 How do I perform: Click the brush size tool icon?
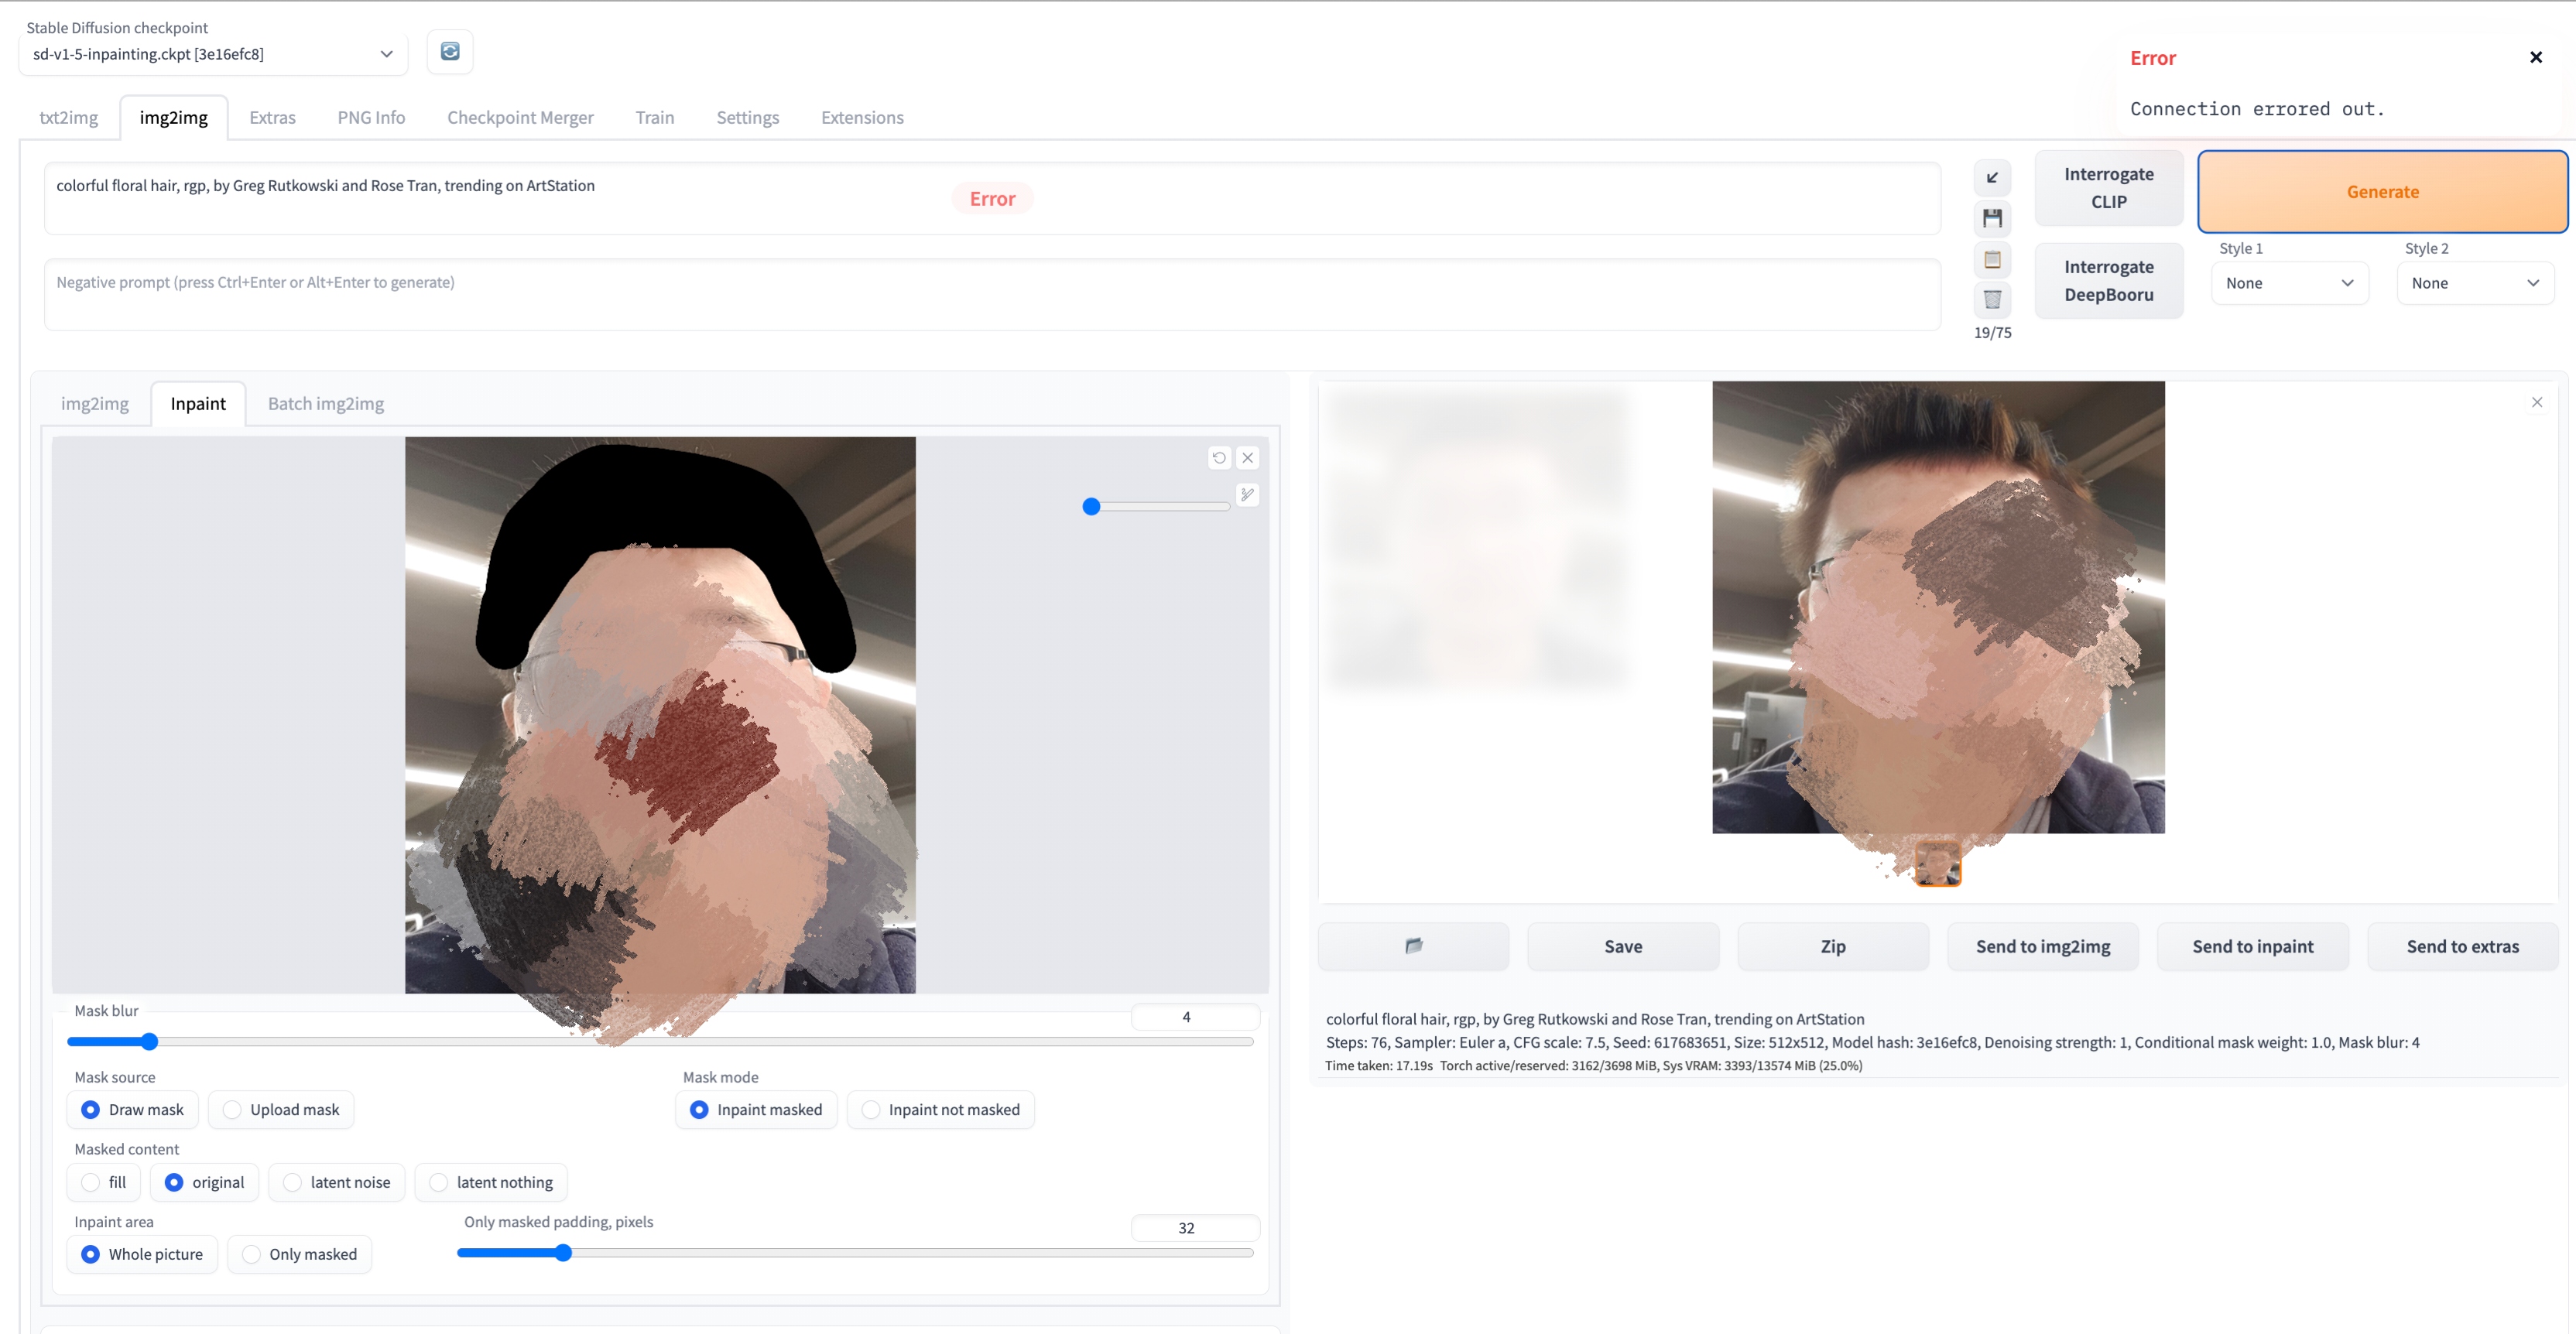[x=1247, y=494]
